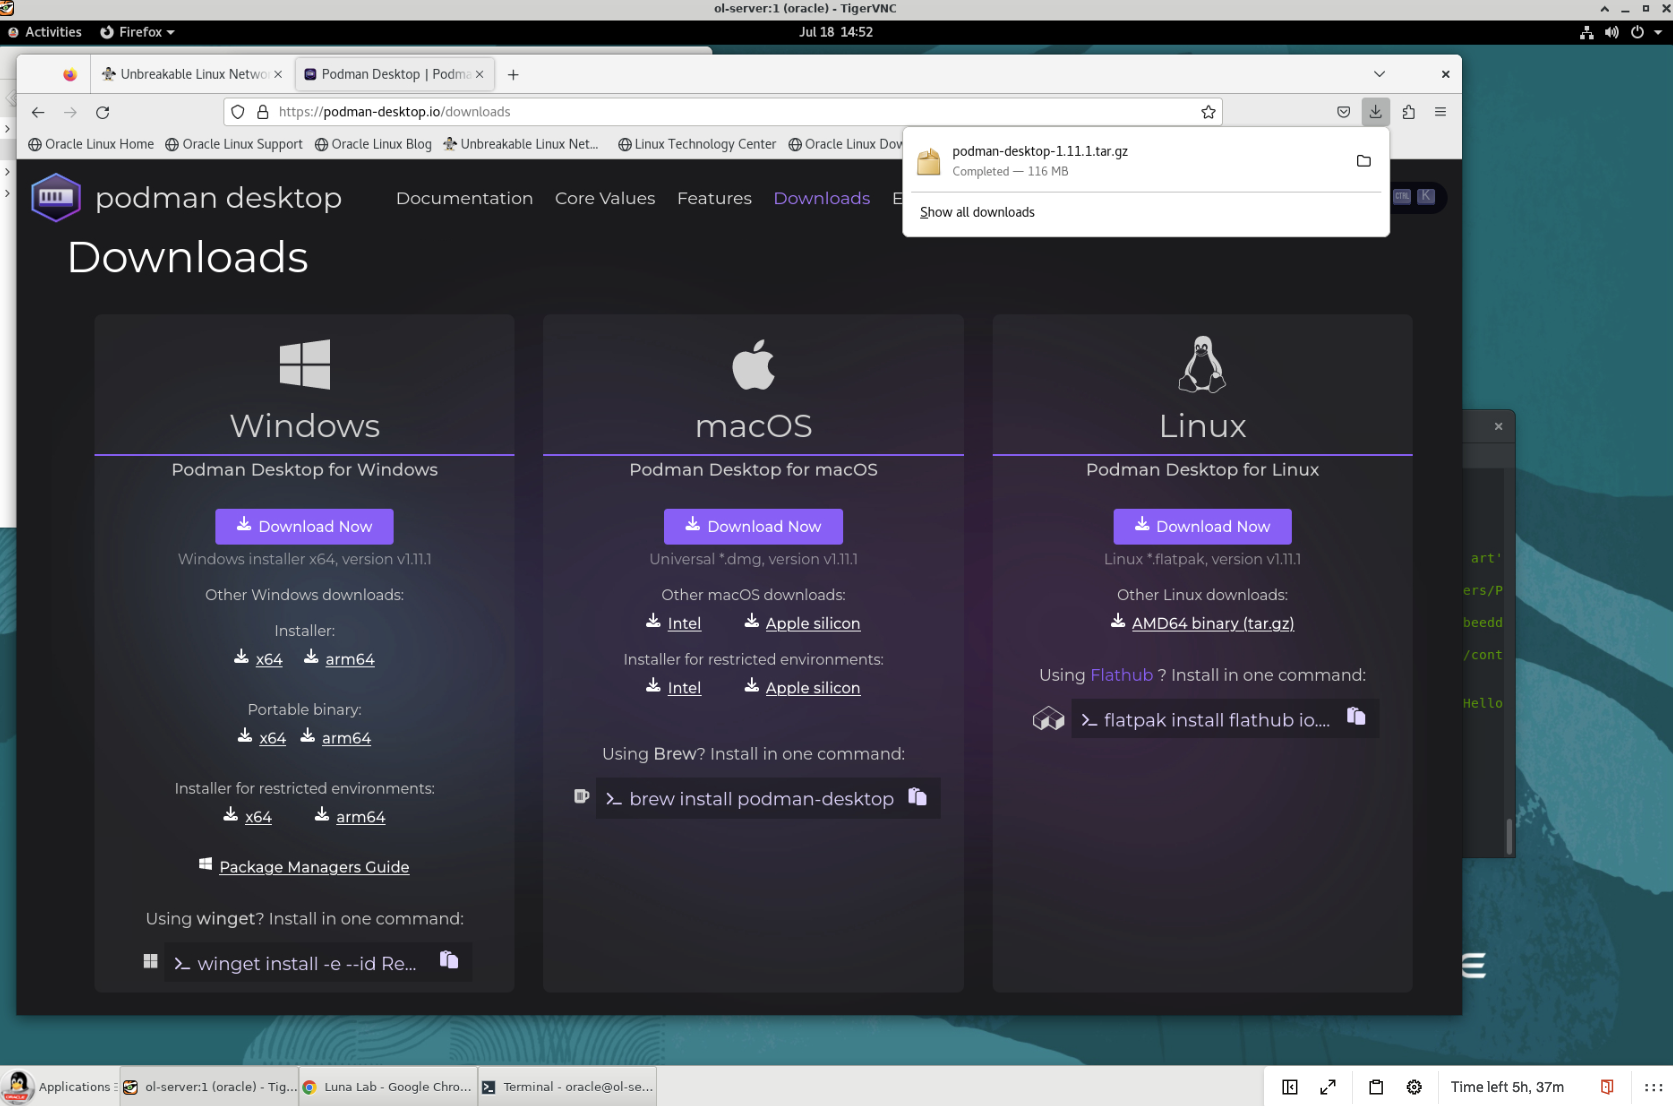Click the red icon beside Time left
This screenshot has width=1673, height=1106.
coord(1607,1087)
